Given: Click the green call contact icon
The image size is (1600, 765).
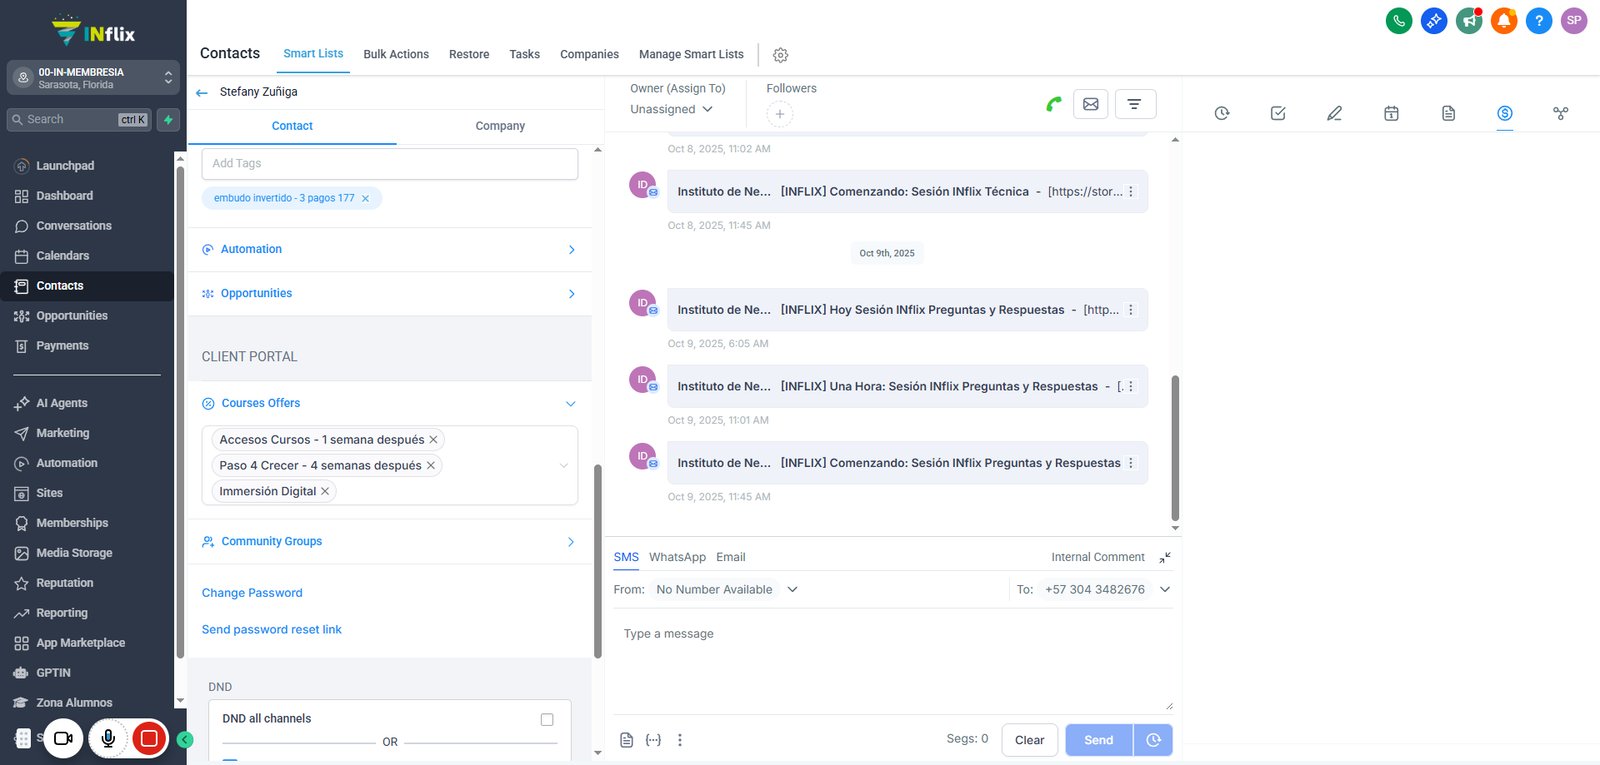Looking at the screenshot, I should 1054,104.
